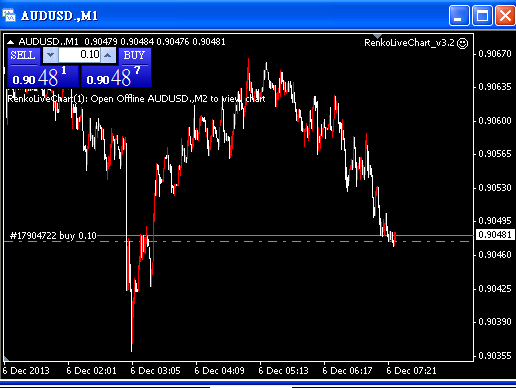Click the sell price 0.90481 tile

coord(43,76)
